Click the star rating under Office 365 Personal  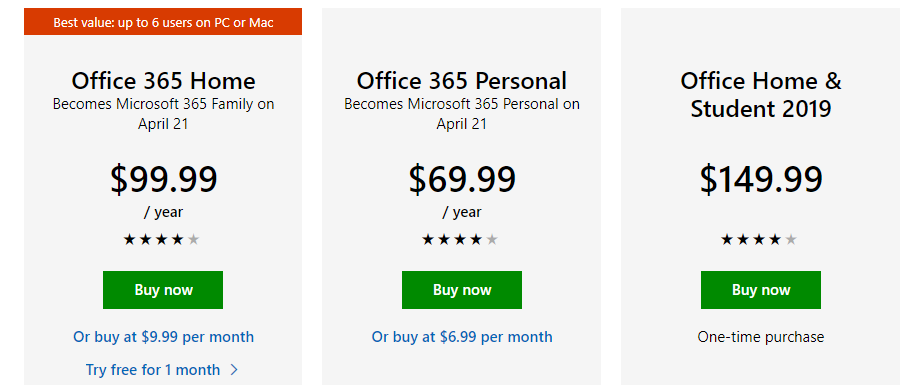(460, 239)
